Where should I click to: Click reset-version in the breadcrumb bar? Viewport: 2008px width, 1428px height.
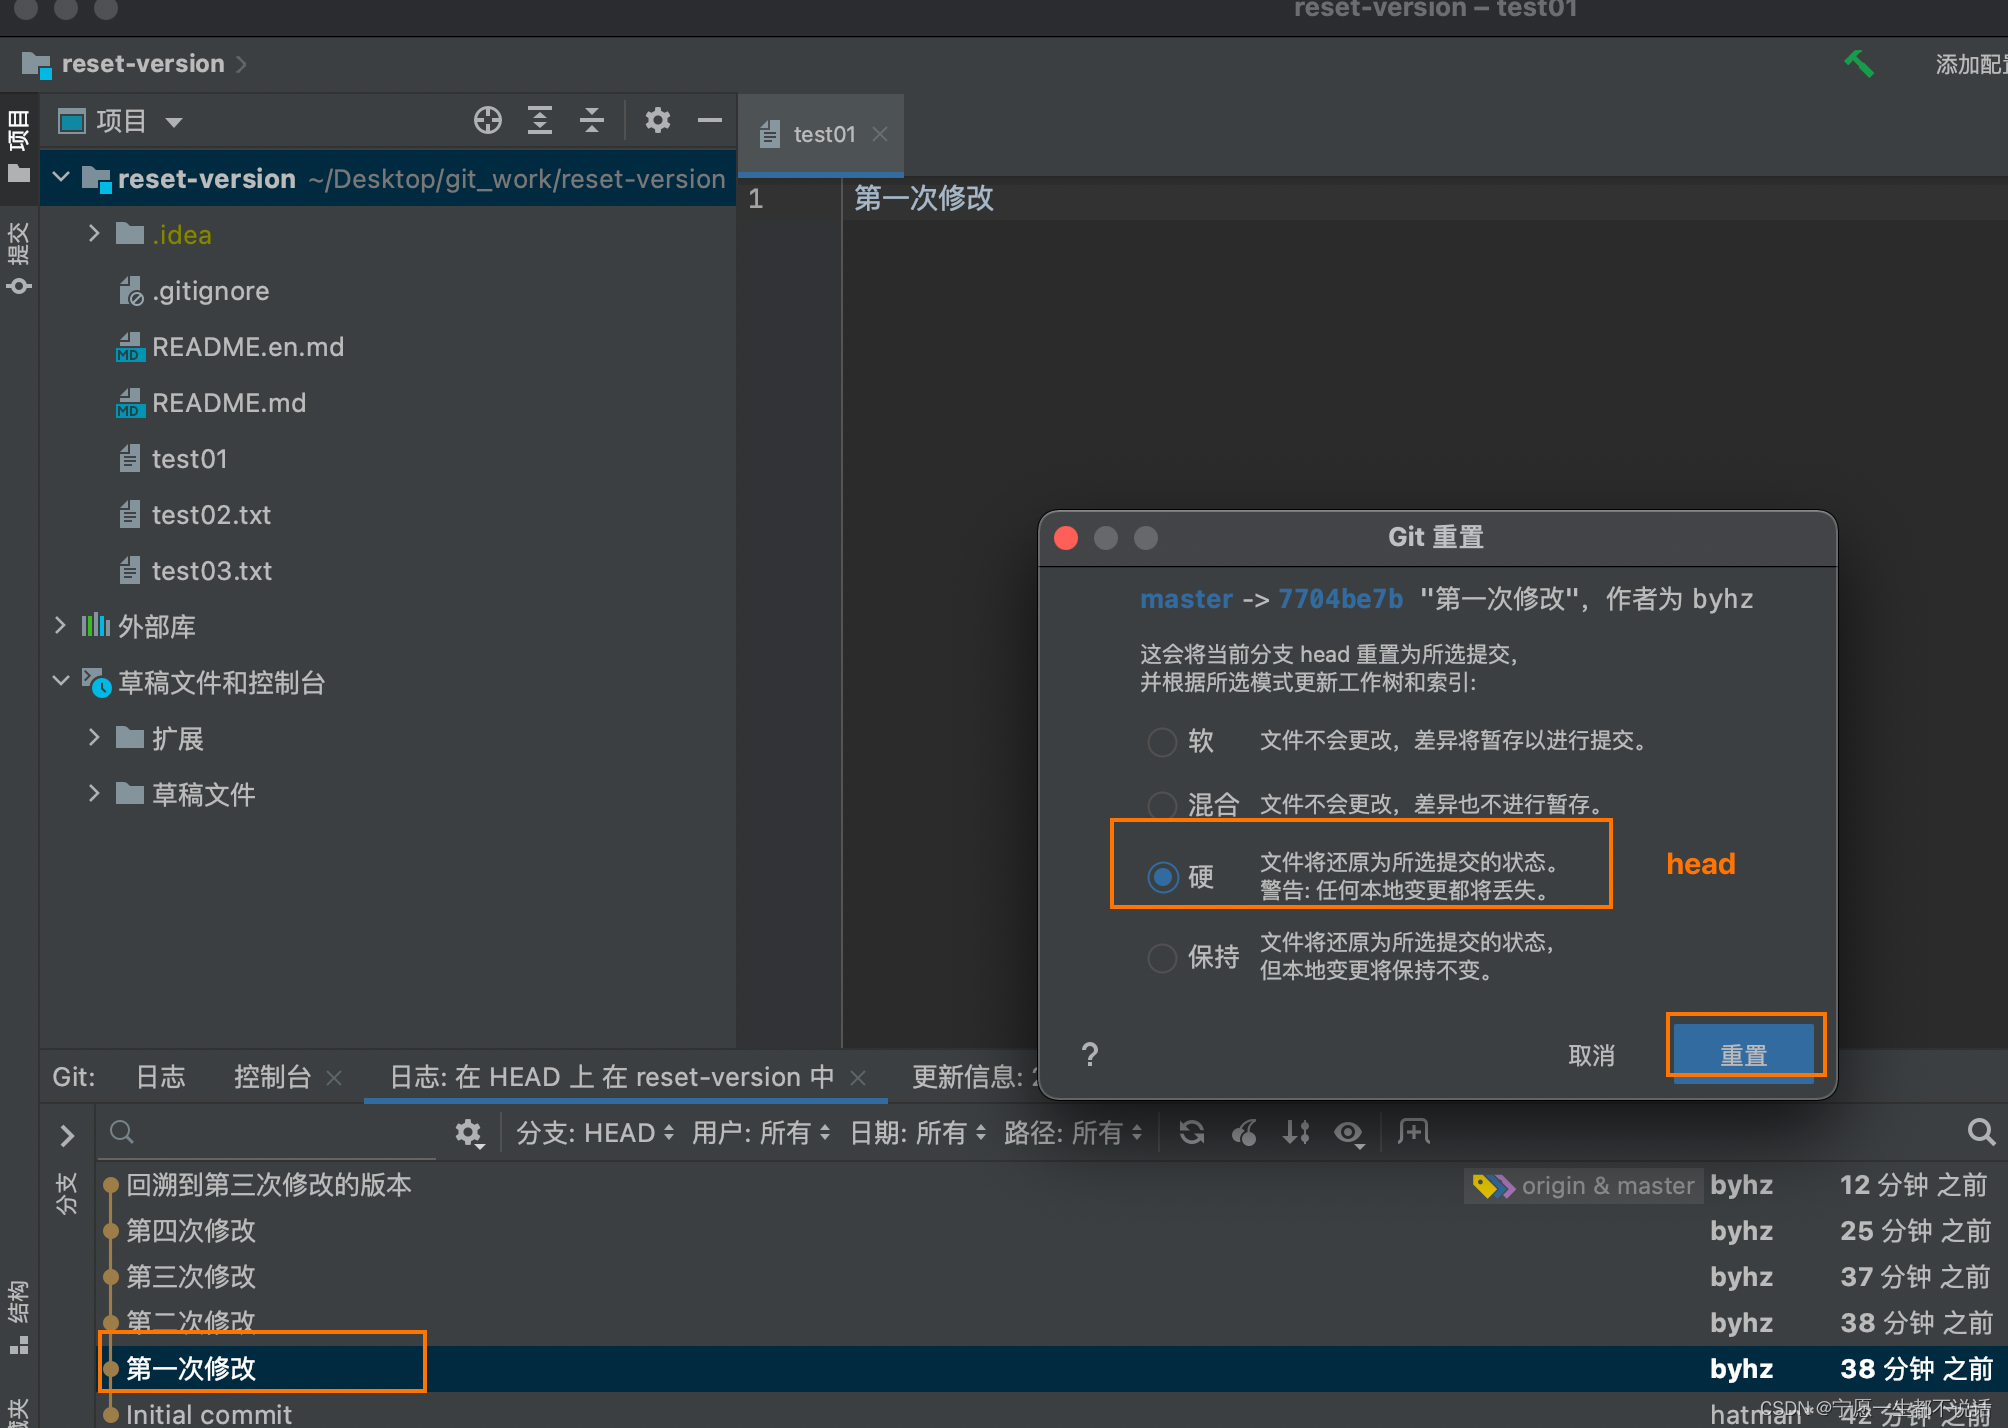pyautogui.click(x=143, y=64)
